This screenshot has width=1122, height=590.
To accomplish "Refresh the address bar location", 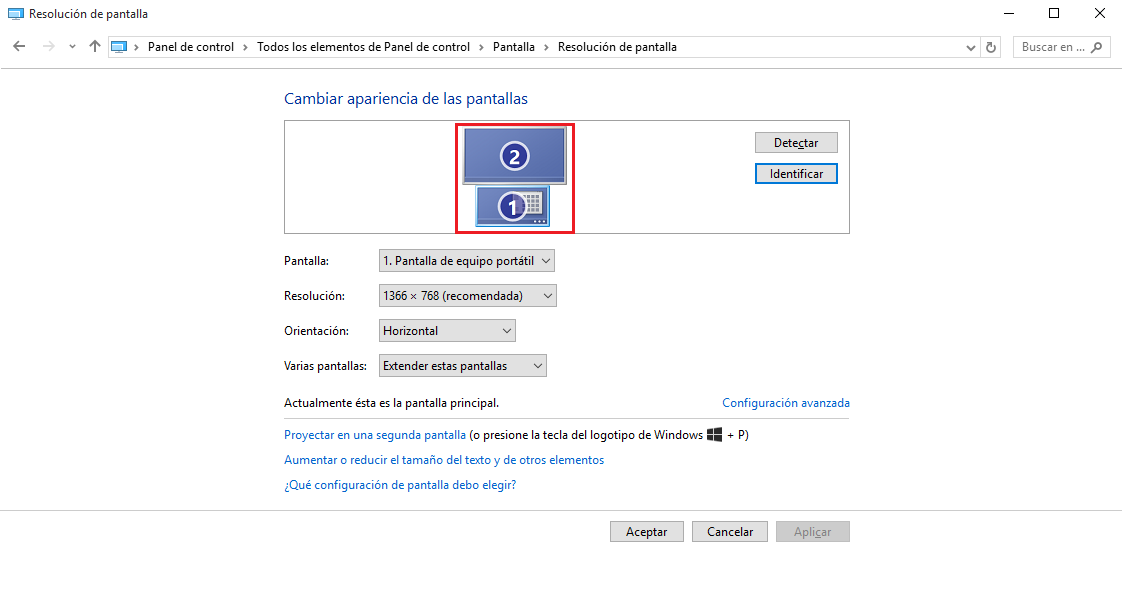I will (991, 47).
